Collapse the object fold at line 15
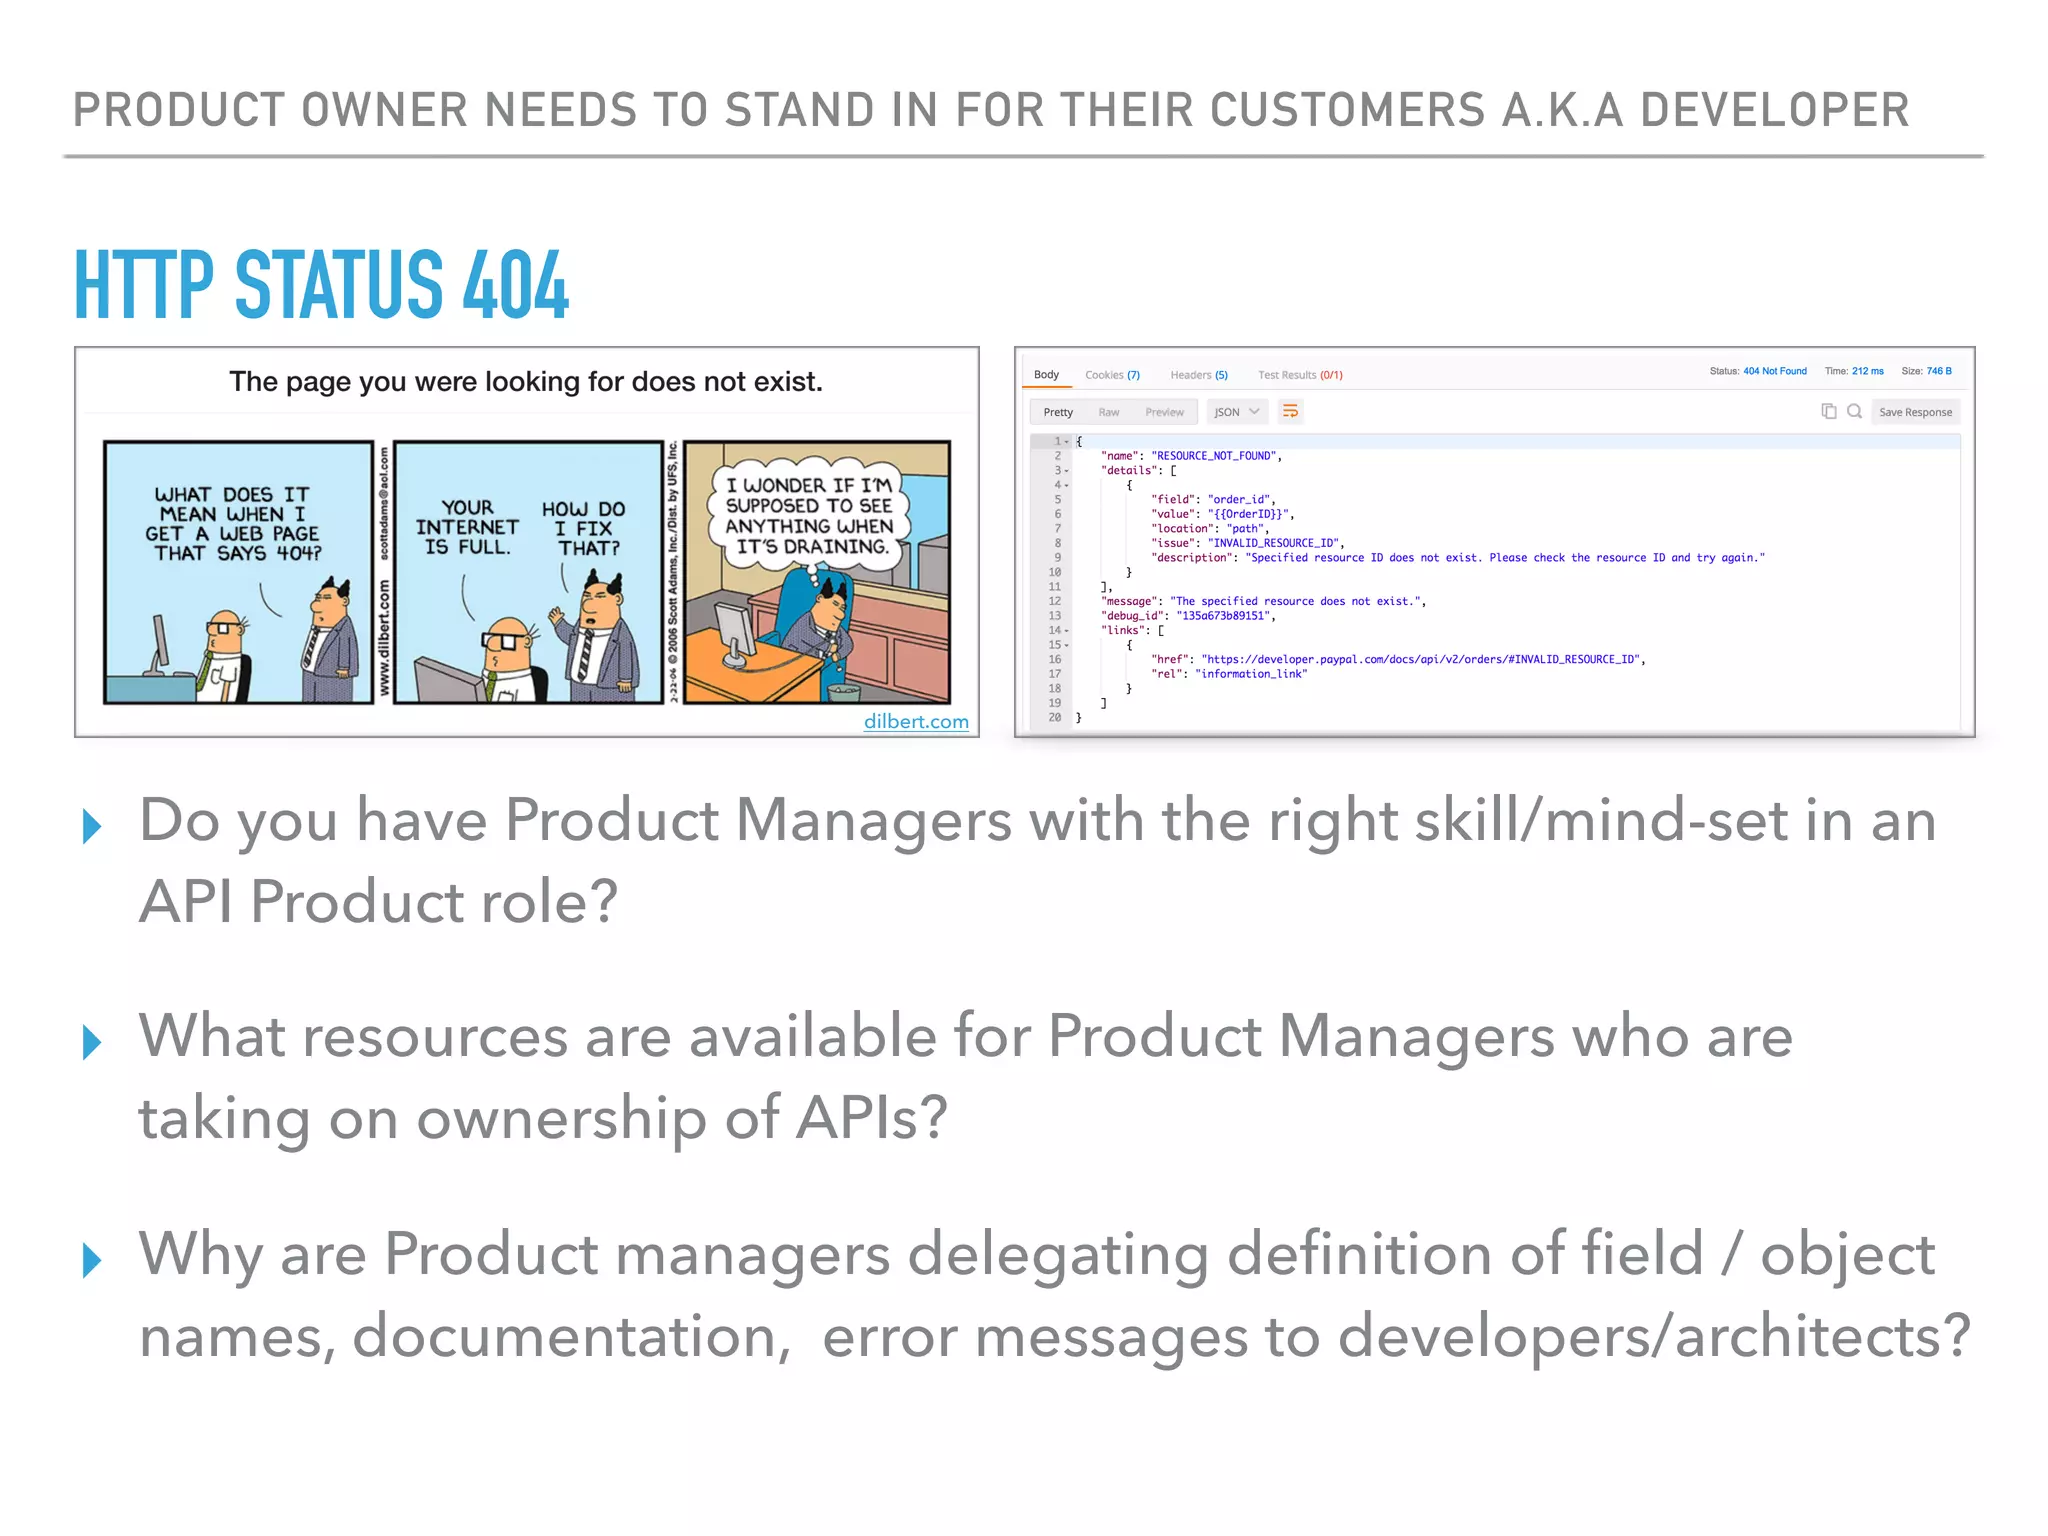 pos(1067,645)
